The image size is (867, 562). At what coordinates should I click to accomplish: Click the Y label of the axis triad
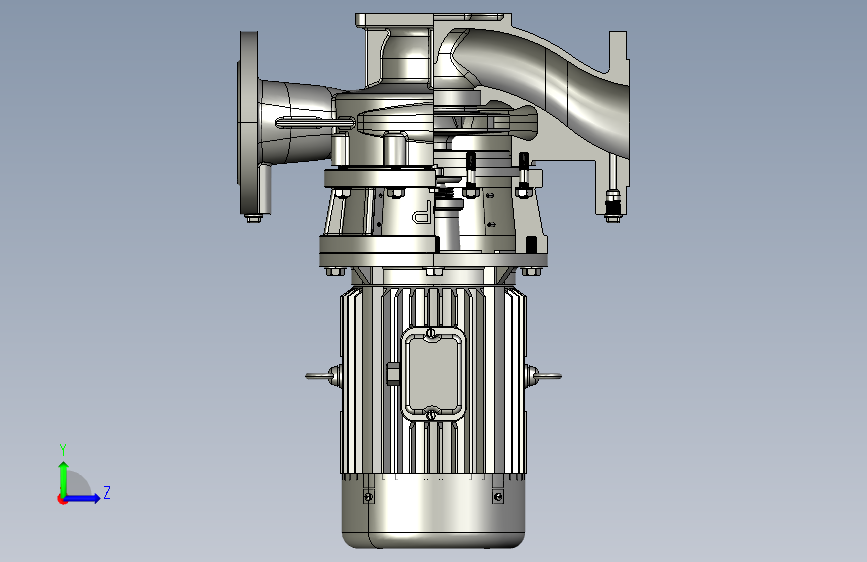click(x=63, y=450)
